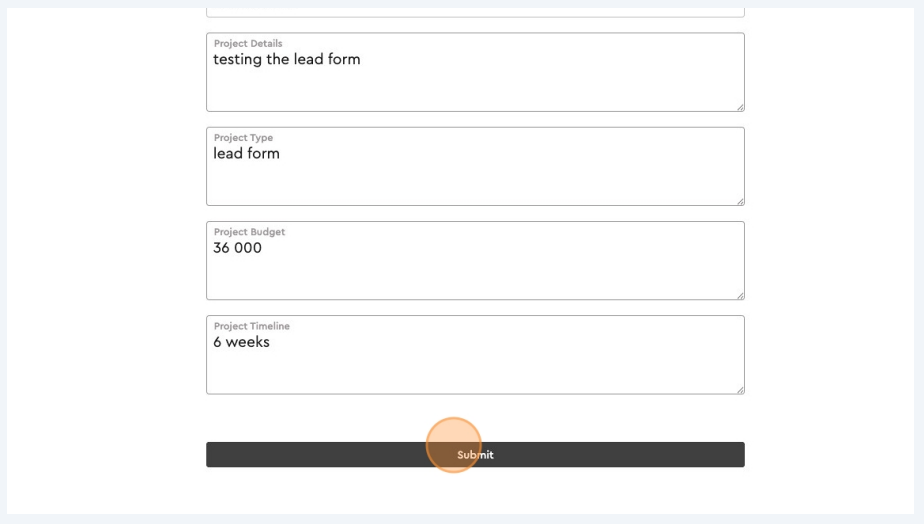
Task: Click the "Project Timeline" field label
Action: (252, 326)
